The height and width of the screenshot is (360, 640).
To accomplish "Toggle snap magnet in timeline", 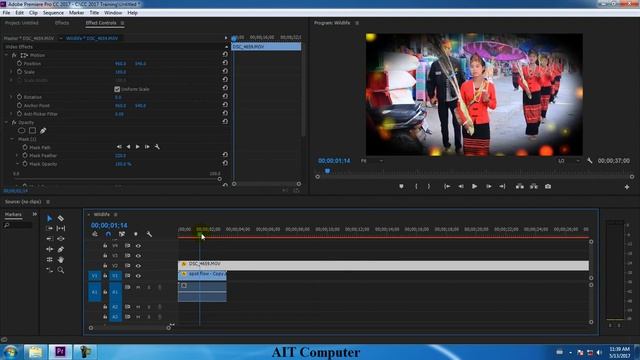I will click(108, 234).
